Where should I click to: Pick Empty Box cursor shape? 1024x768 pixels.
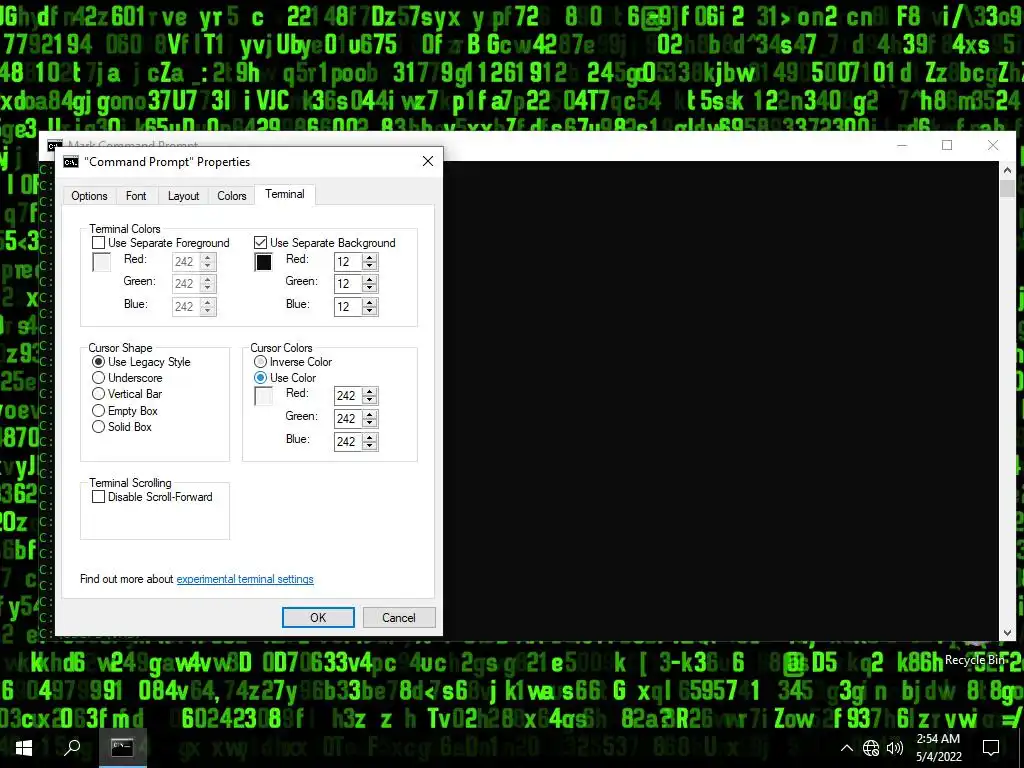click(99, 411)
